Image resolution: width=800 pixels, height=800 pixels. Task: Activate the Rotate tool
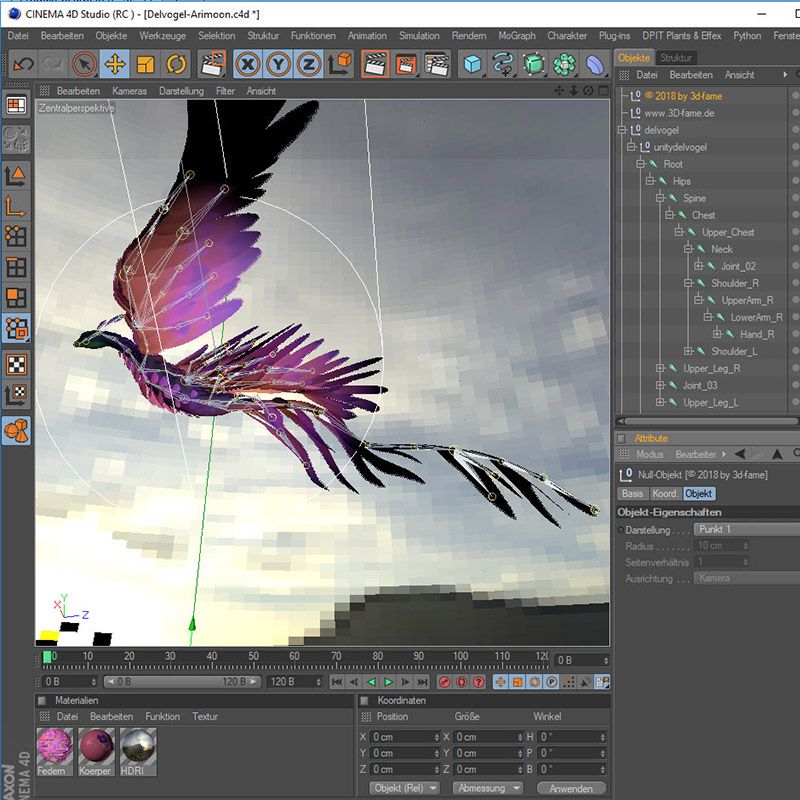pyautogui.click(x=176, y=65)
